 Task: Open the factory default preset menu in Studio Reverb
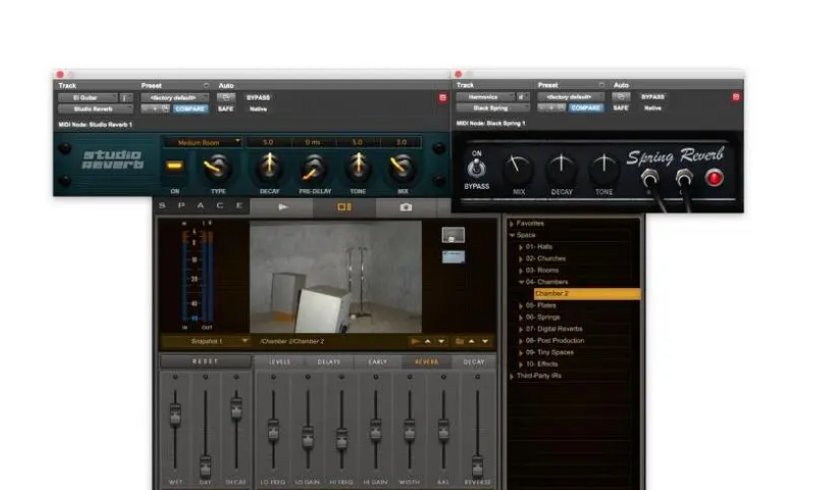pyautogui.click(x=175, y=98)
